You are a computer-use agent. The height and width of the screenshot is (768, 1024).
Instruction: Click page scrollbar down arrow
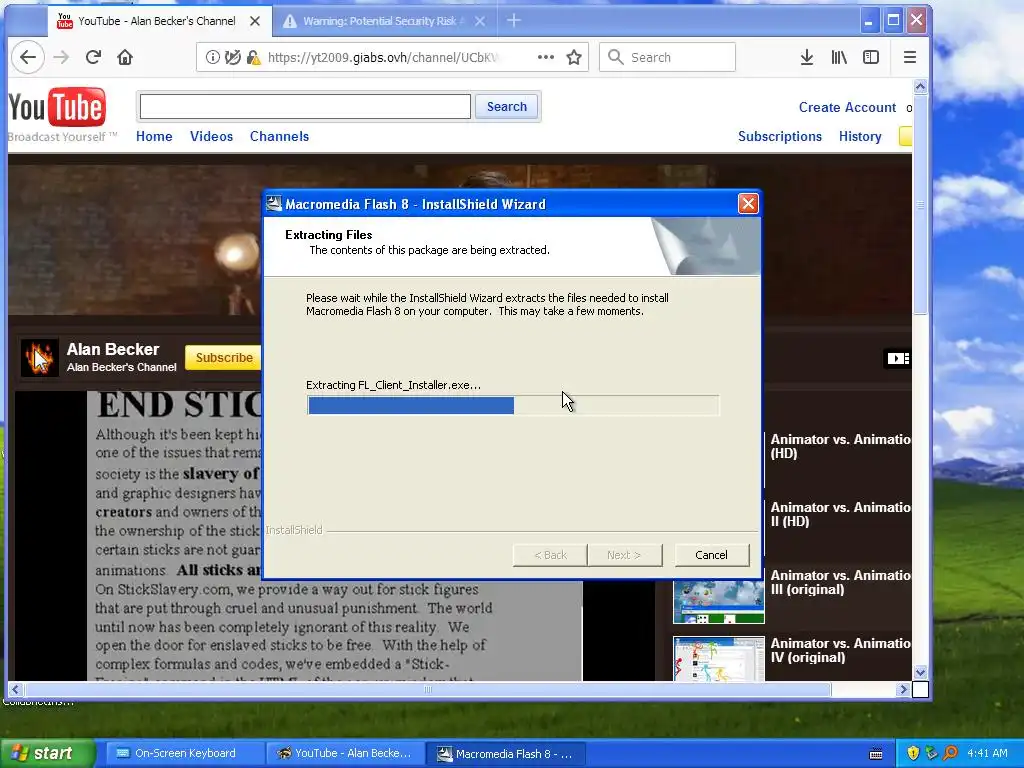click(x=920, y=672)
